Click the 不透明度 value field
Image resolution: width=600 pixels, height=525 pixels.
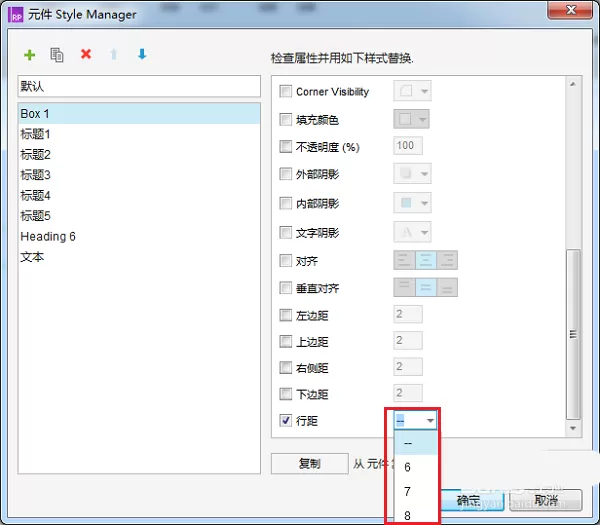(x=408, y=146)
